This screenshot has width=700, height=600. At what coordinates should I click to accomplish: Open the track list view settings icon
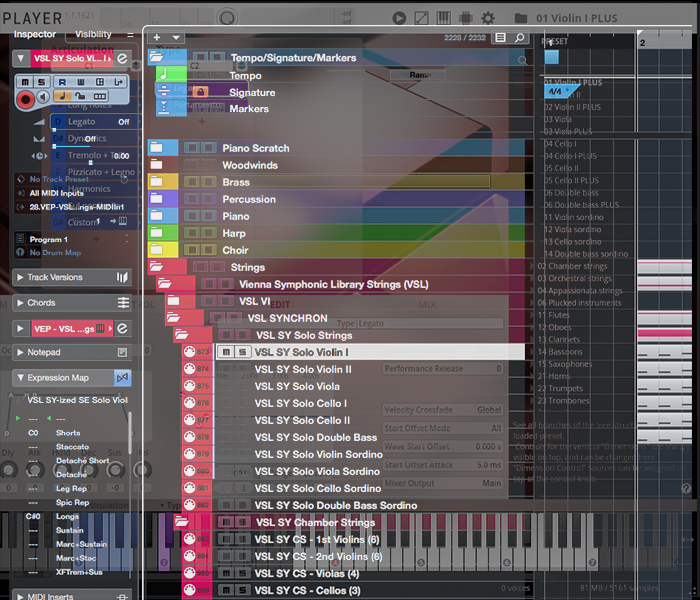500,38
